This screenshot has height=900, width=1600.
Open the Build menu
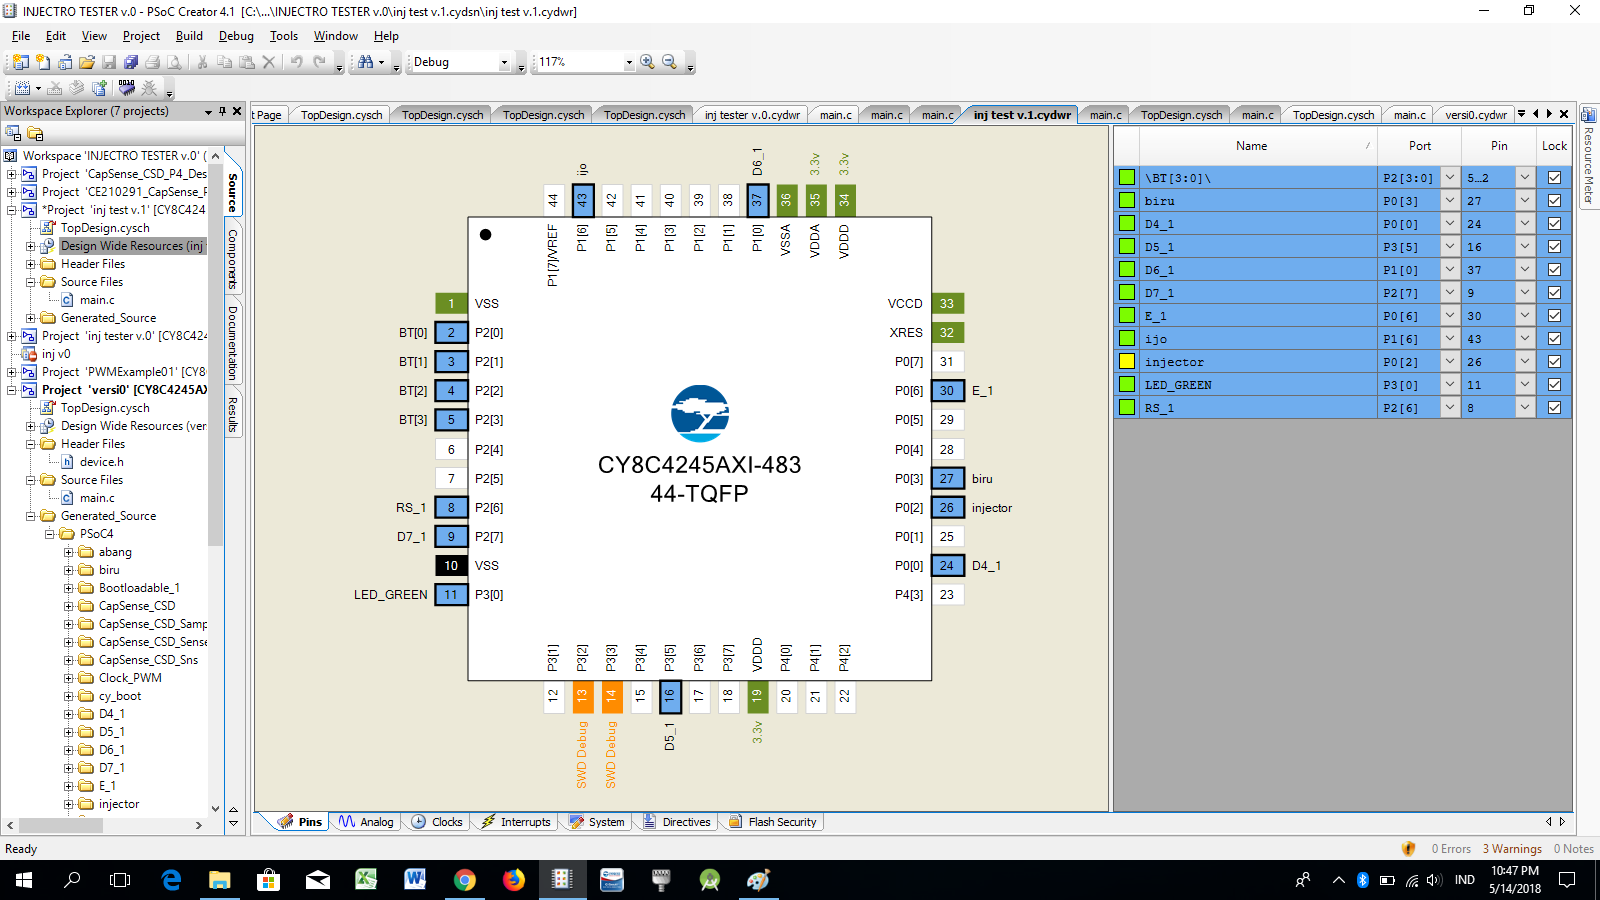[x=189, y=36]
